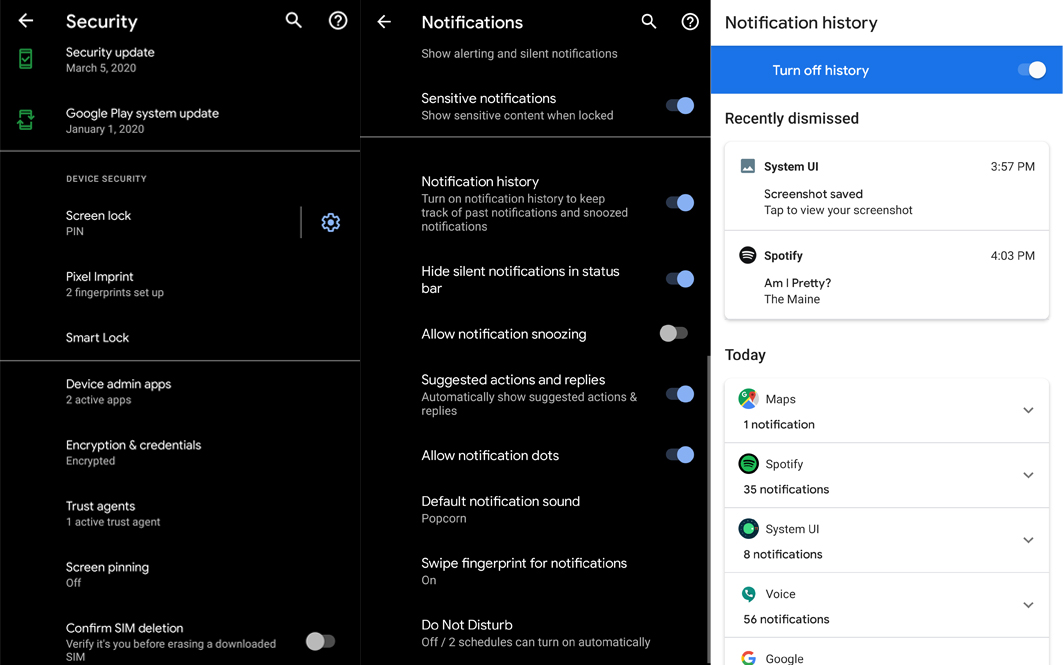Tap the Spotify icon under Today
This screenshot has height=665, width=1063.
tap(748, 464)
